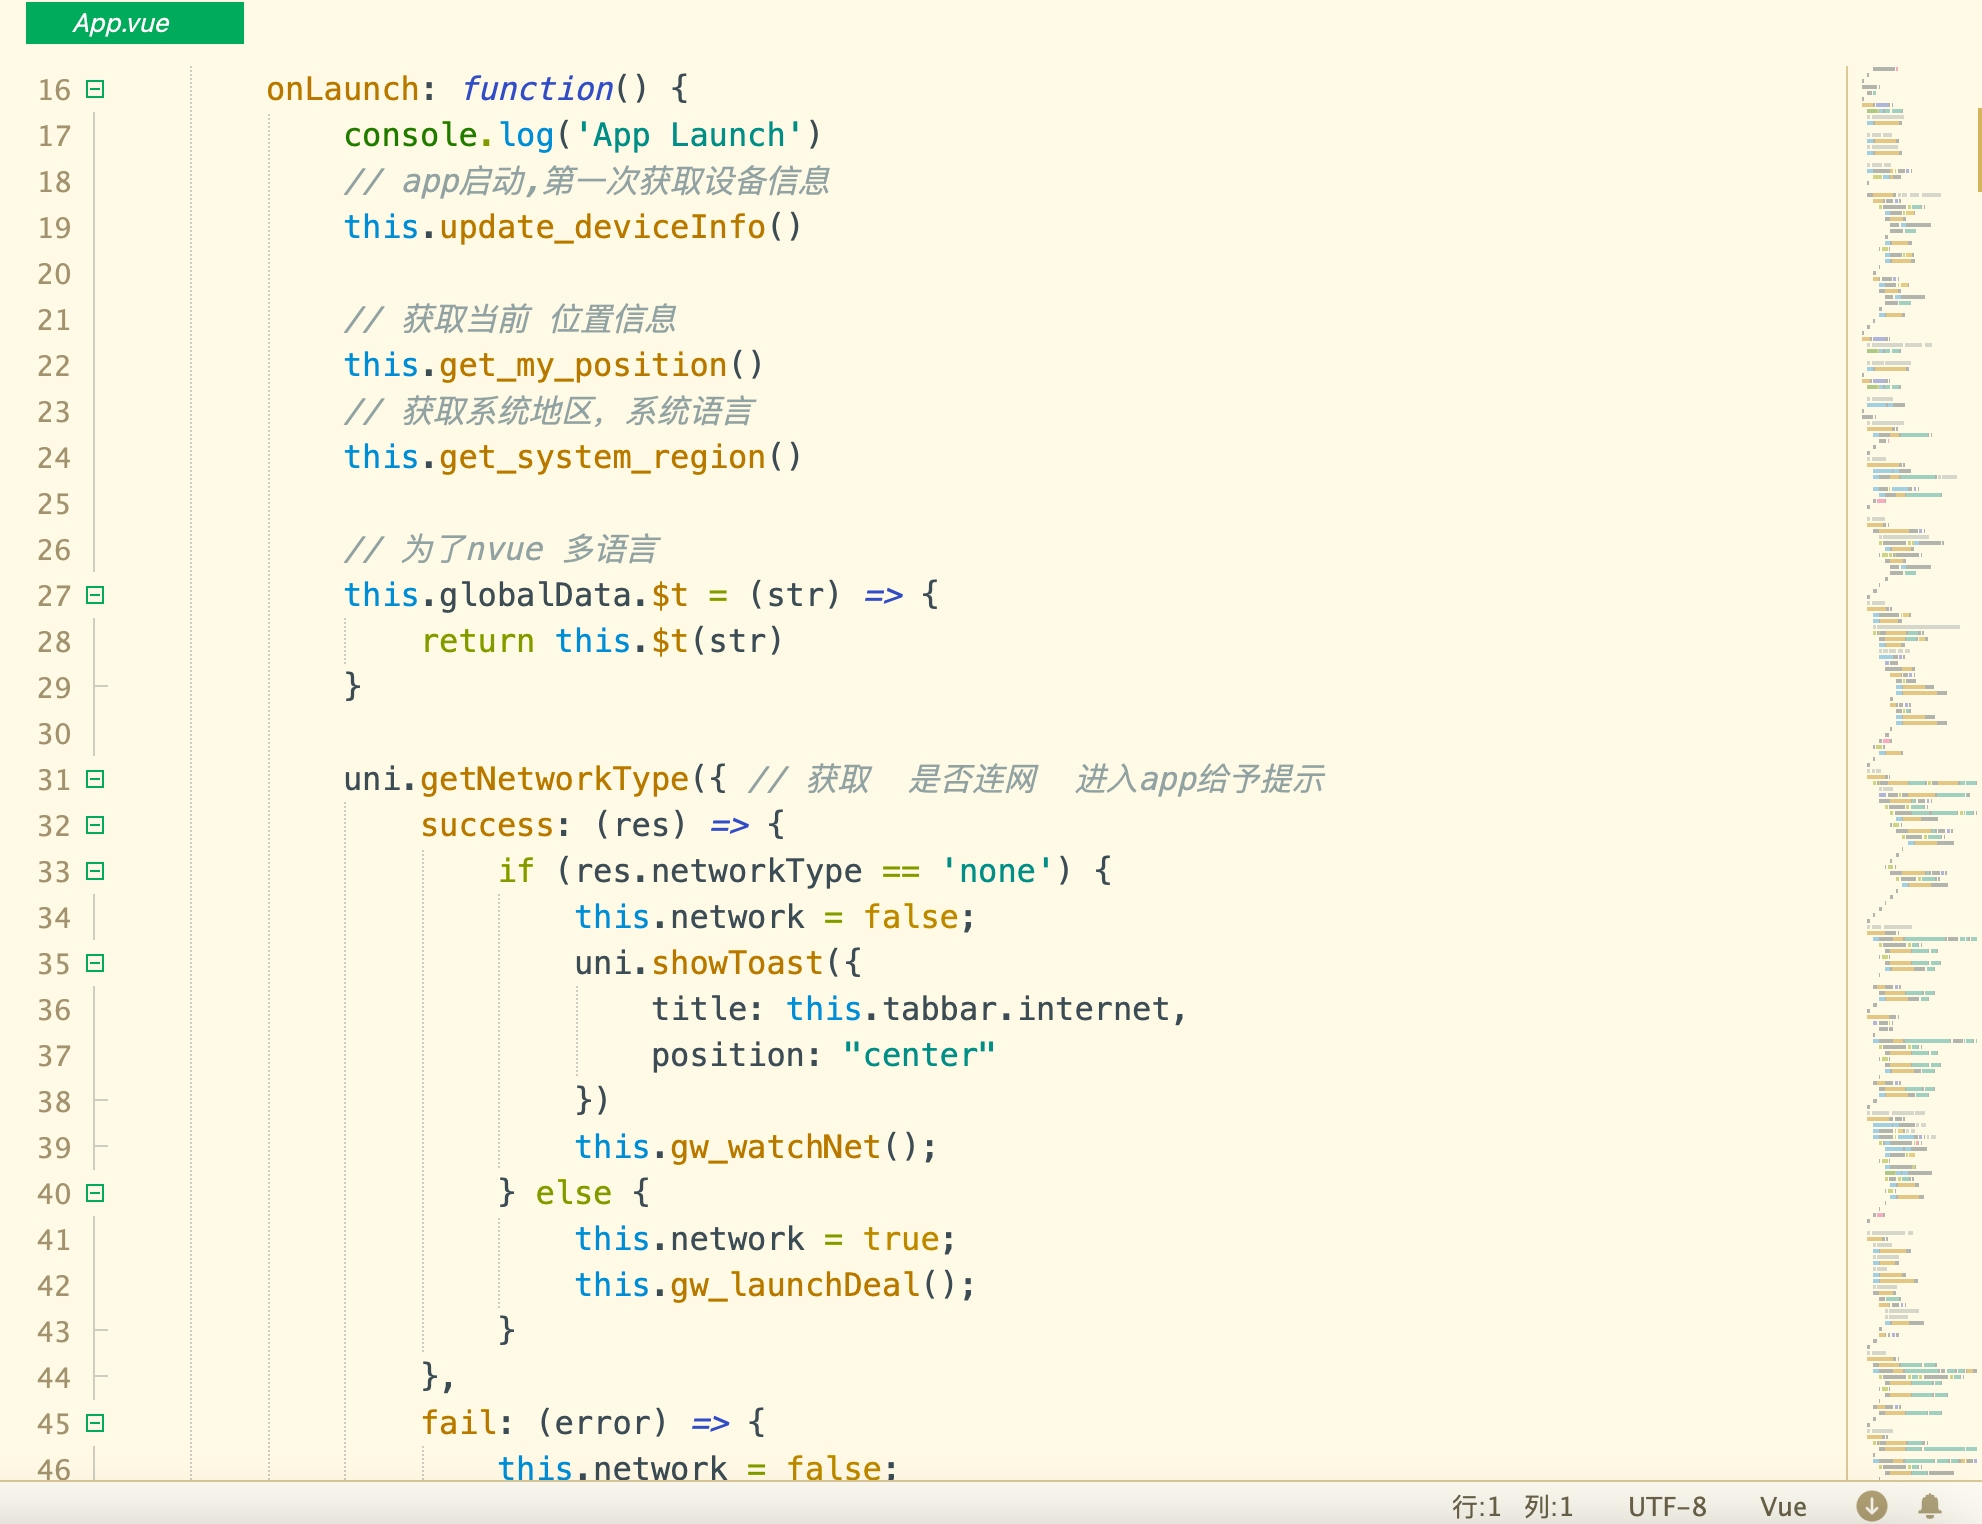Click the 行:1 line indicator

(x=1476, y=1507)
